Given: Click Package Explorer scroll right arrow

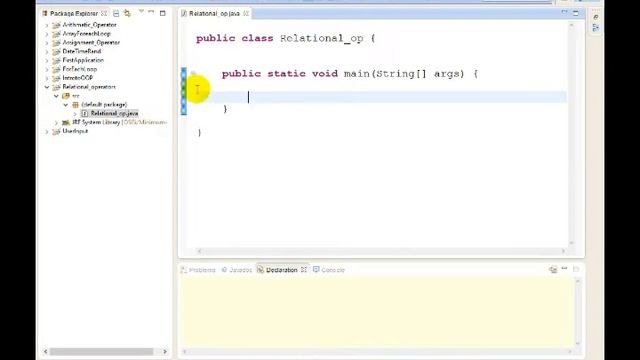Looking at the screenshot, I should pos(165,351).
